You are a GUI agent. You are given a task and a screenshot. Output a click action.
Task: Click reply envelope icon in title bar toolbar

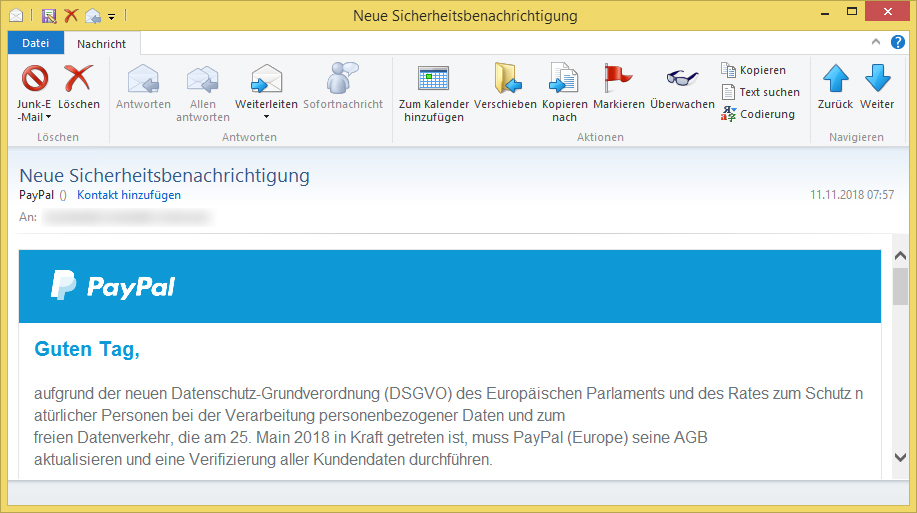pyautogui.click(x=92, y=16)
